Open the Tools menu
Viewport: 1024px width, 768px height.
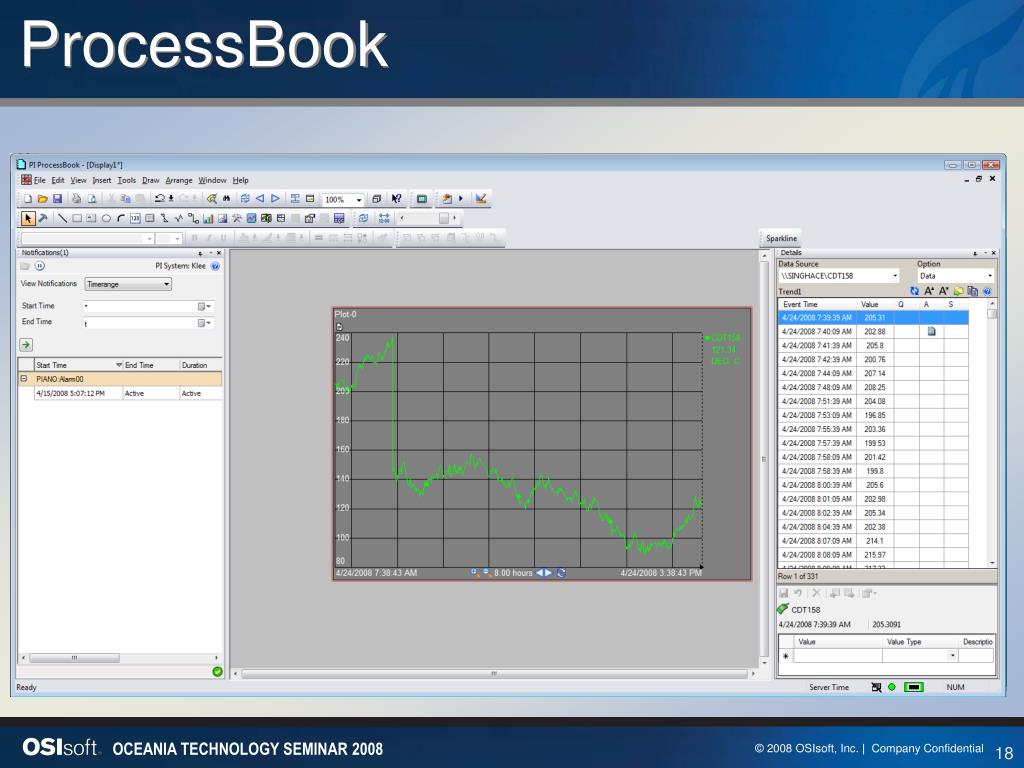tap(127, 180)
